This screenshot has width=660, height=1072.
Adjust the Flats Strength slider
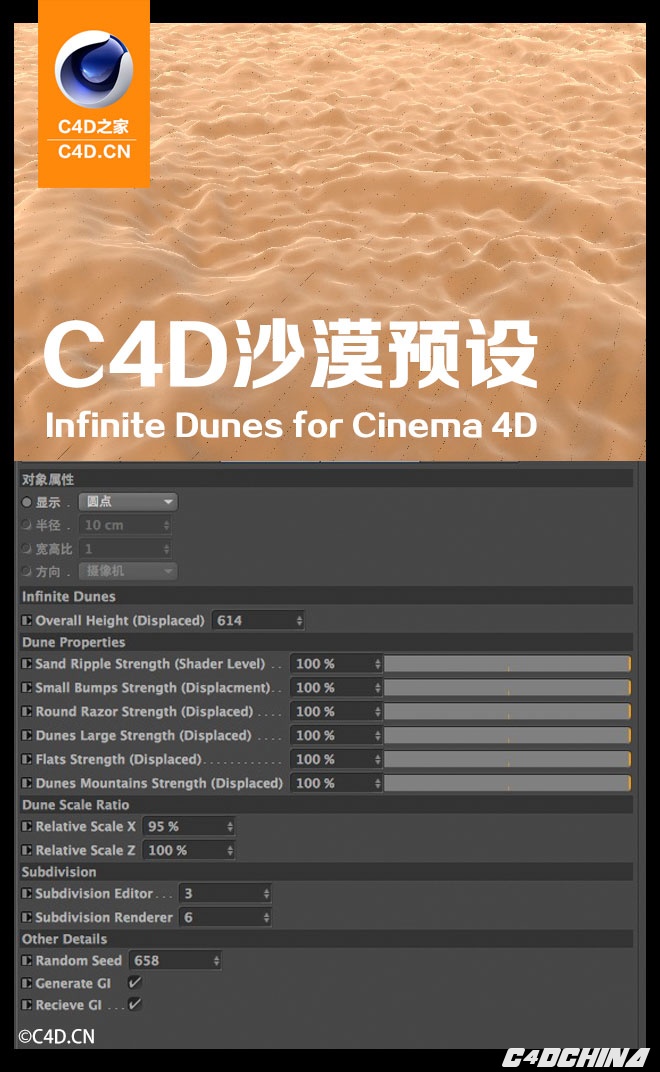click(507, 759)
